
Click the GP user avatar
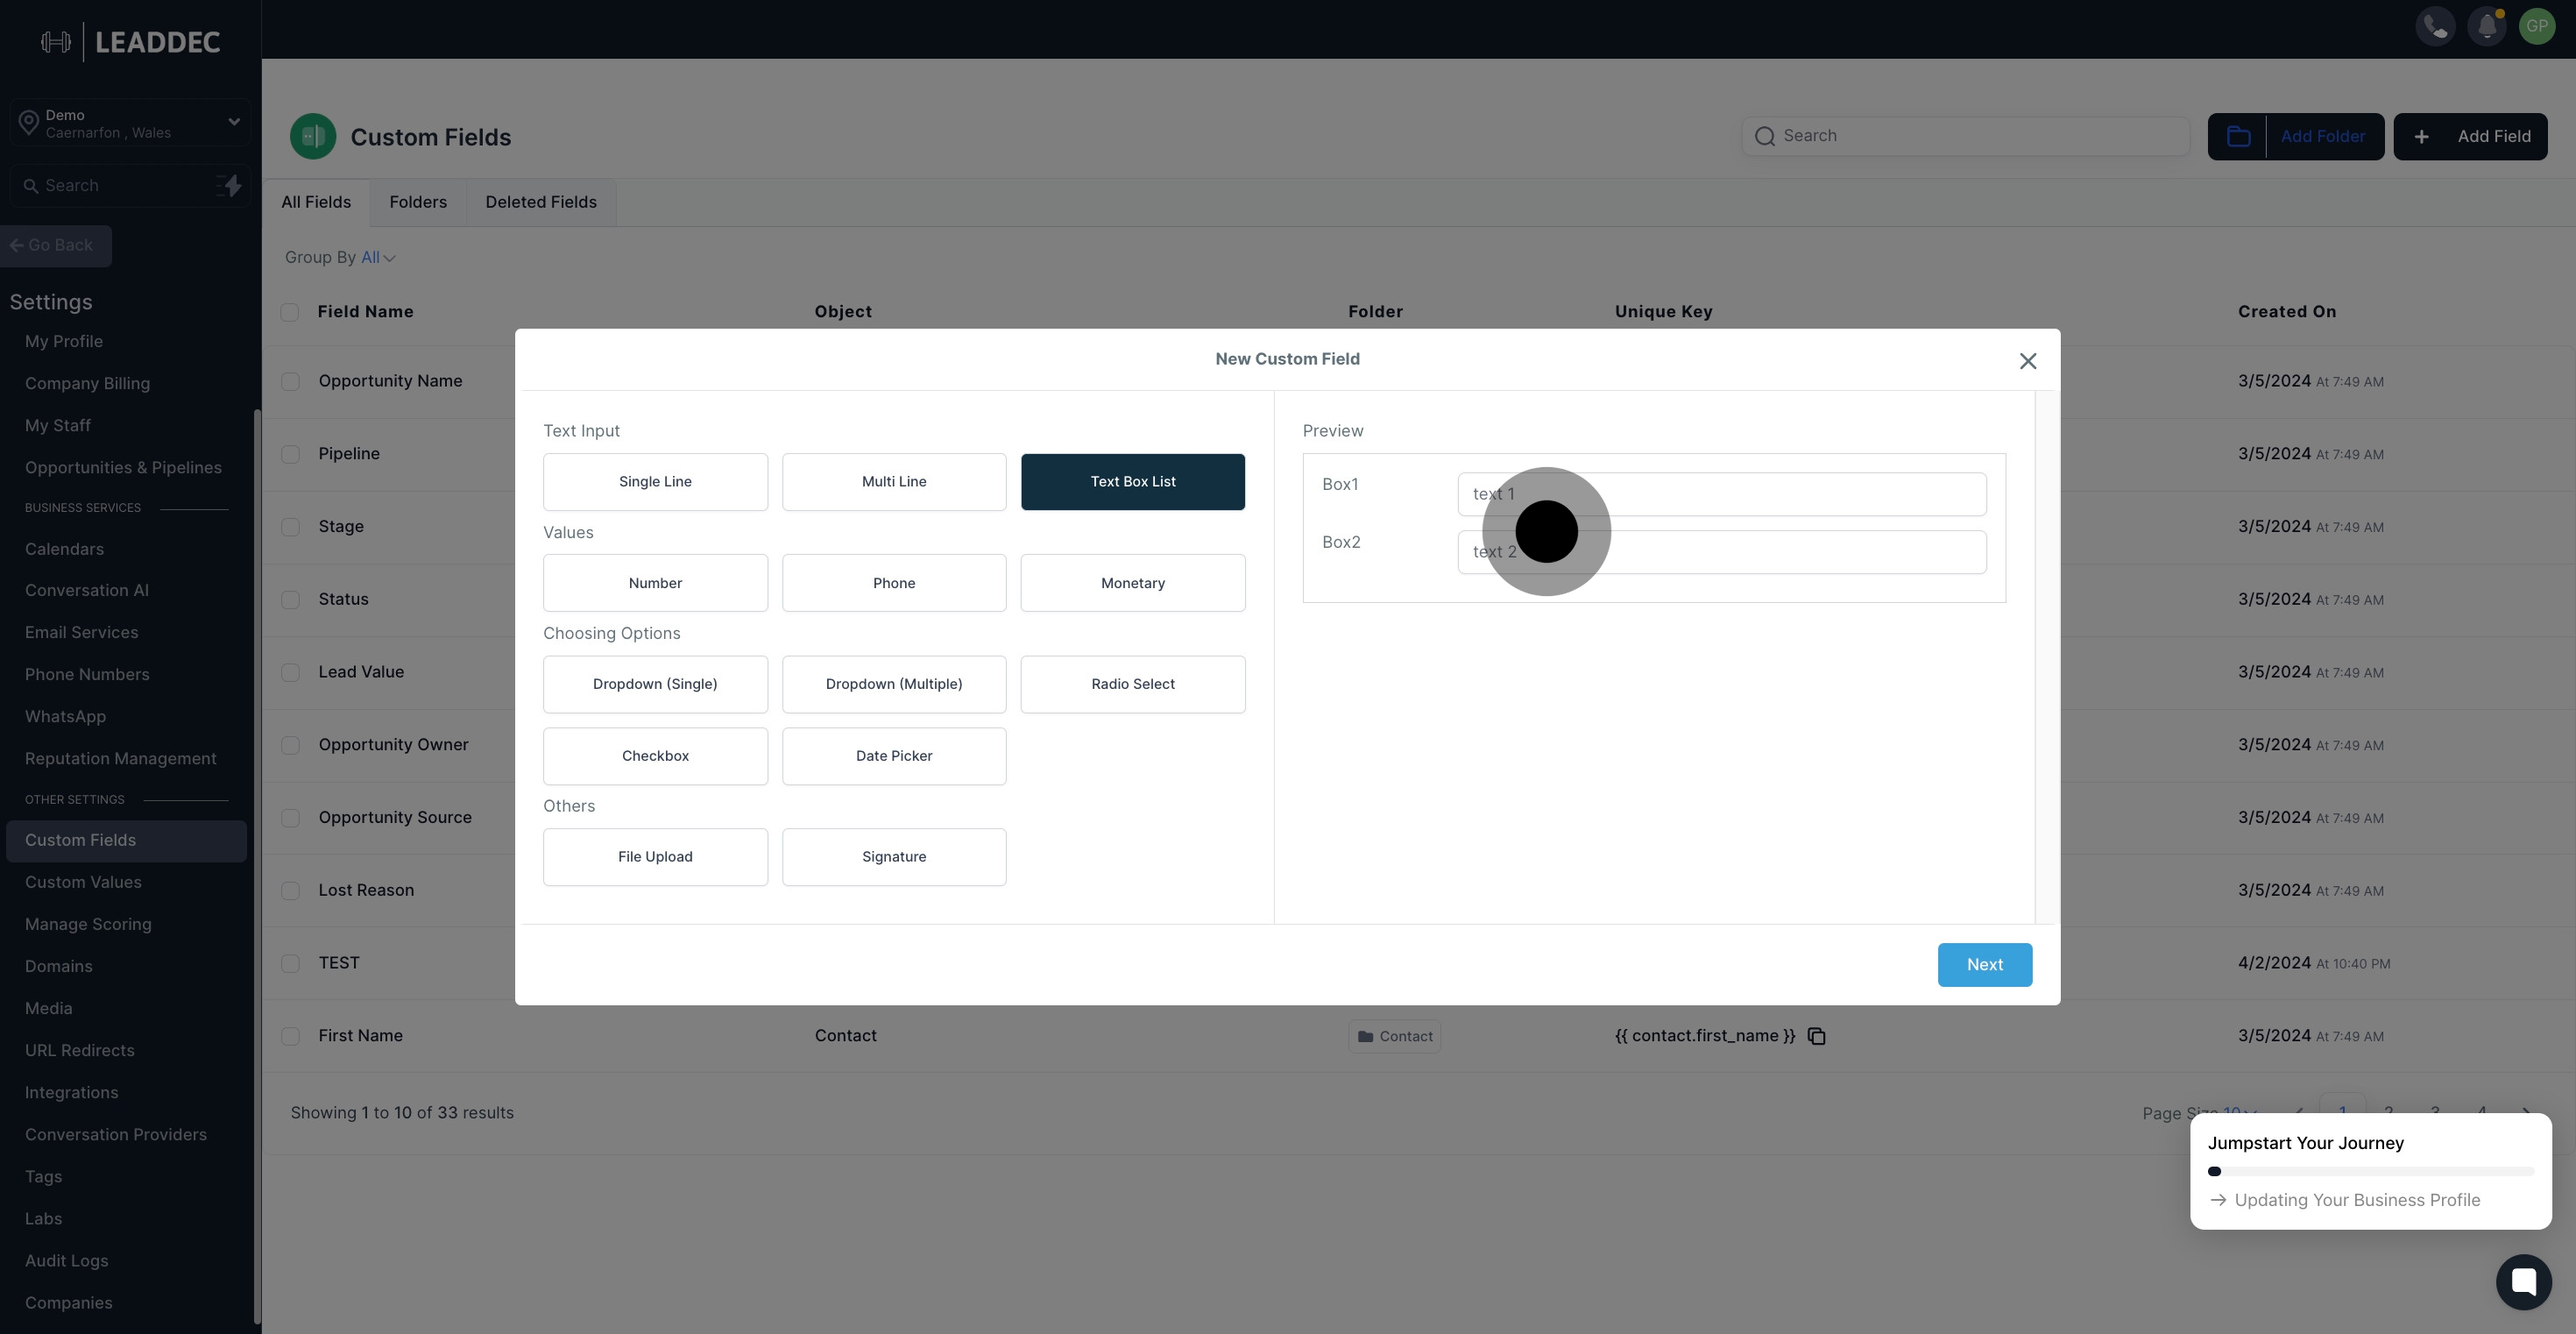[x=2537, y=26]
